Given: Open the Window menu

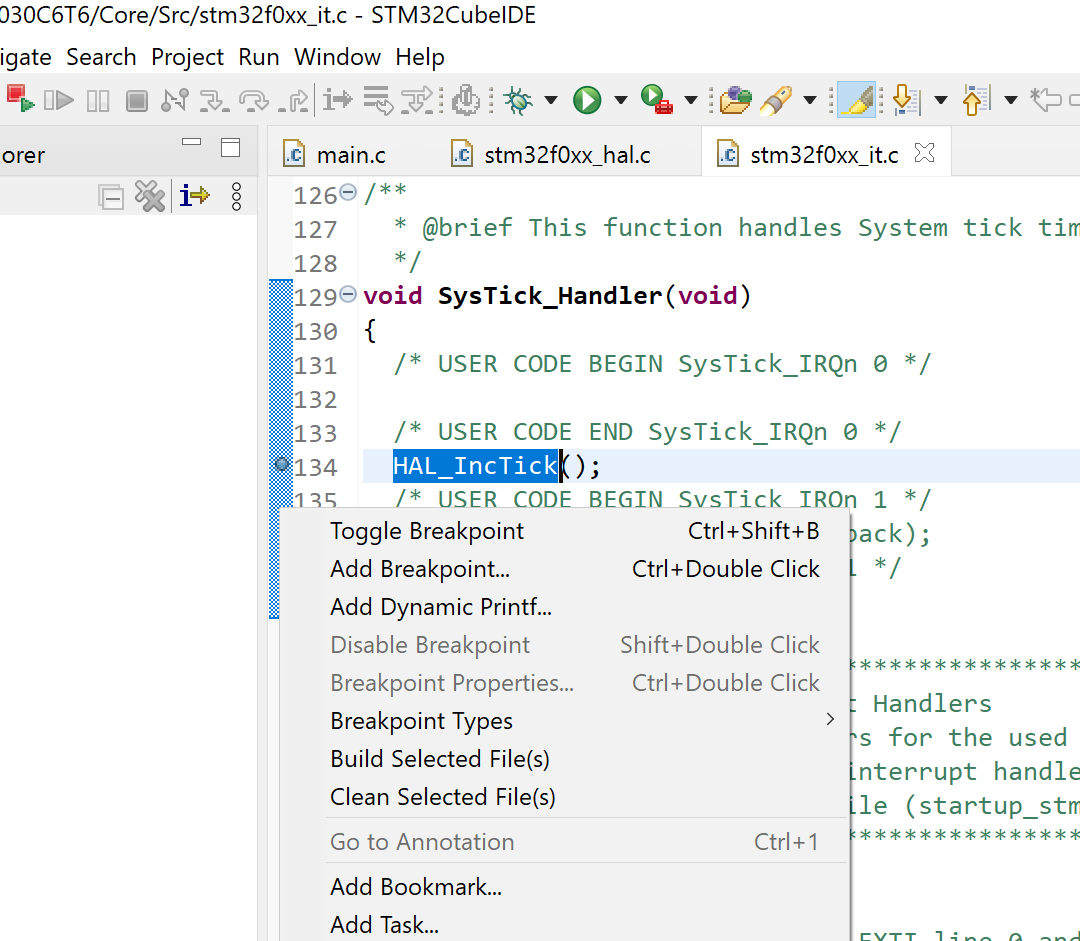Looking at the screenshot, I should (337, 57).
